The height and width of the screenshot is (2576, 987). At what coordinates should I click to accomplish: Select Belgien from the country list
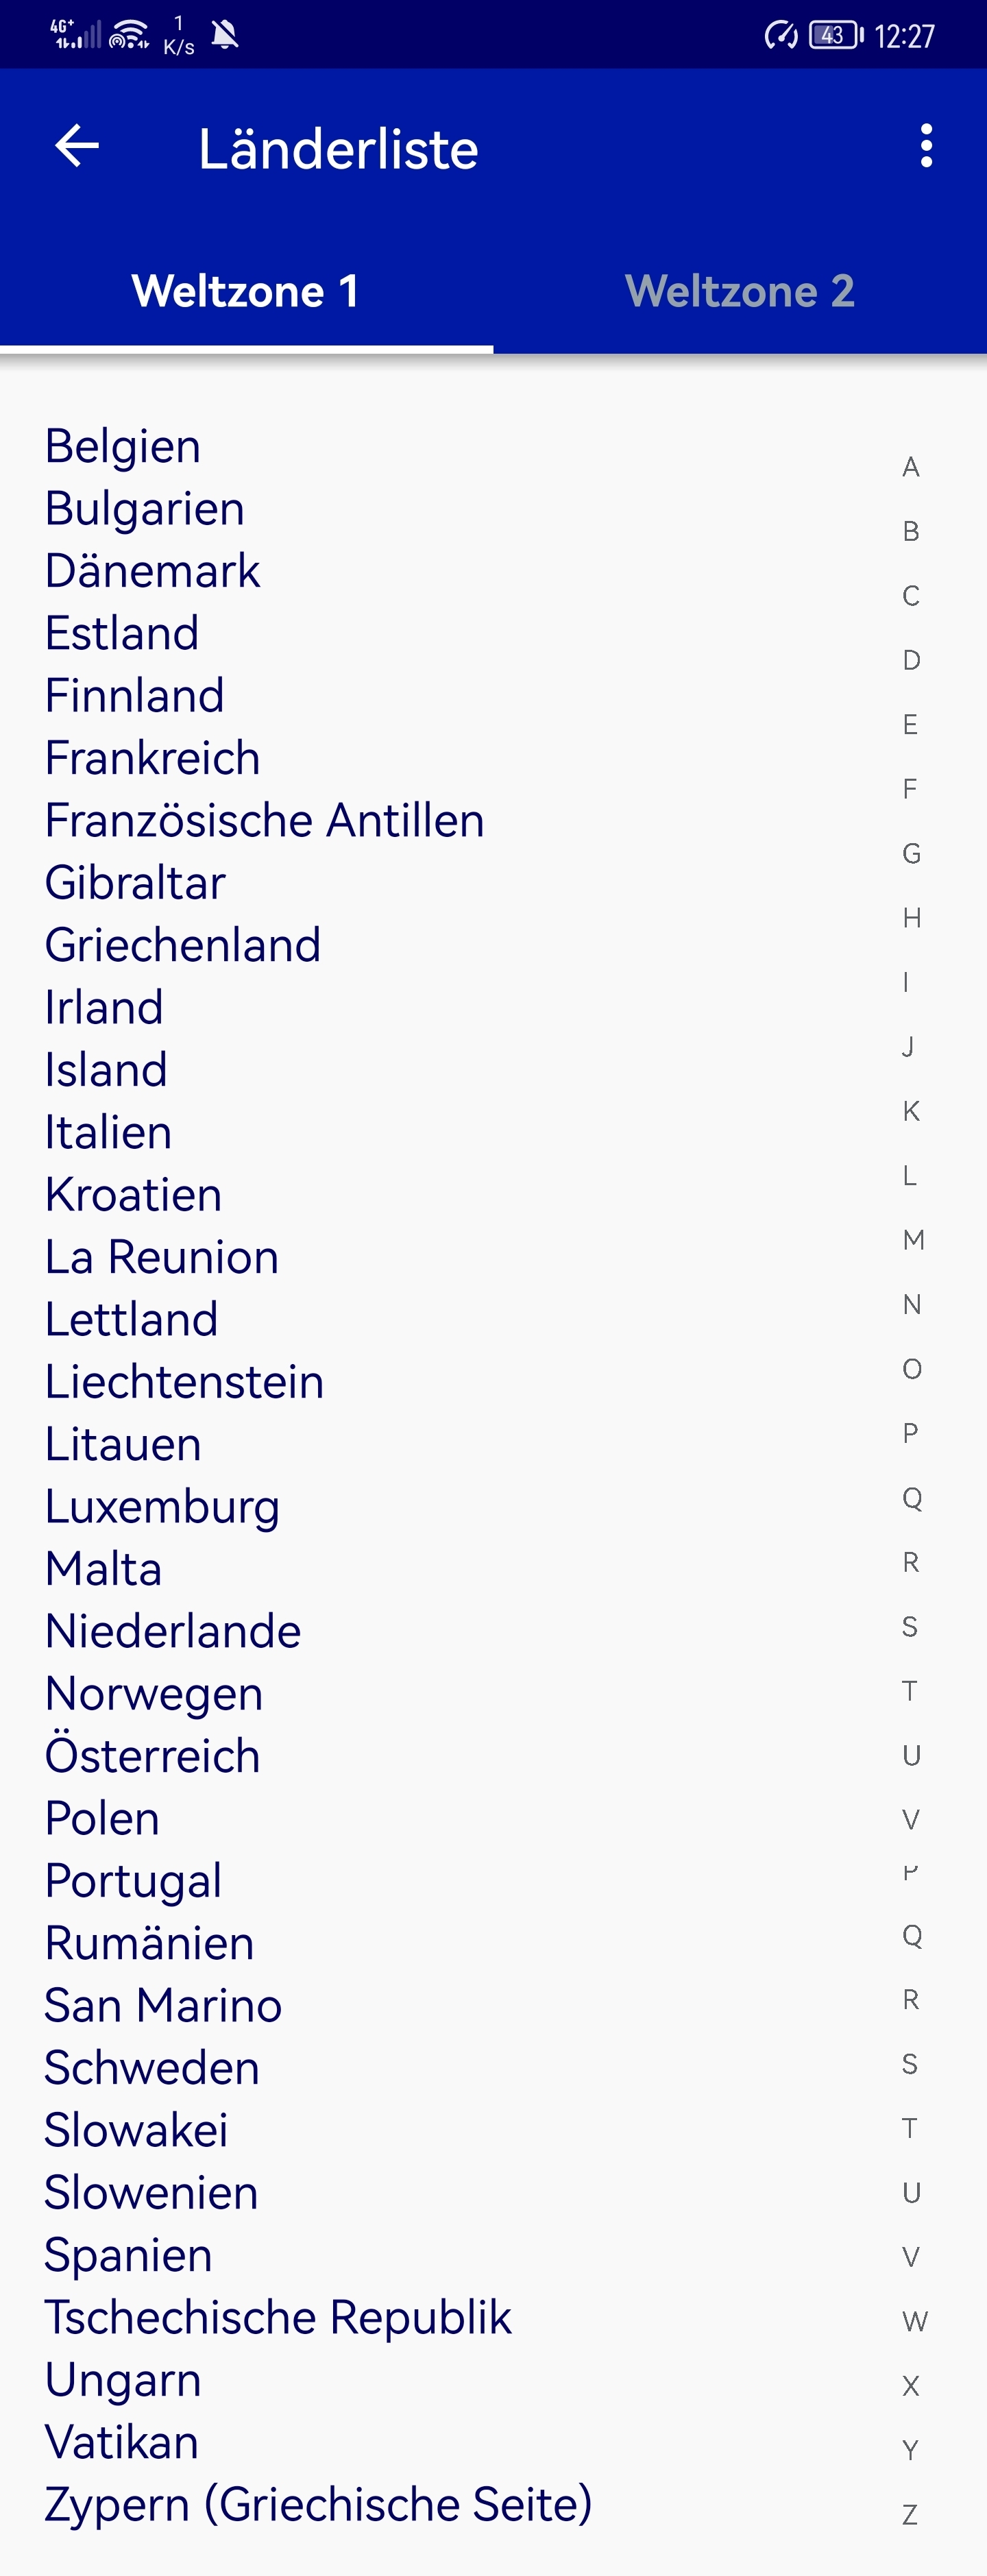pos(123,446)
